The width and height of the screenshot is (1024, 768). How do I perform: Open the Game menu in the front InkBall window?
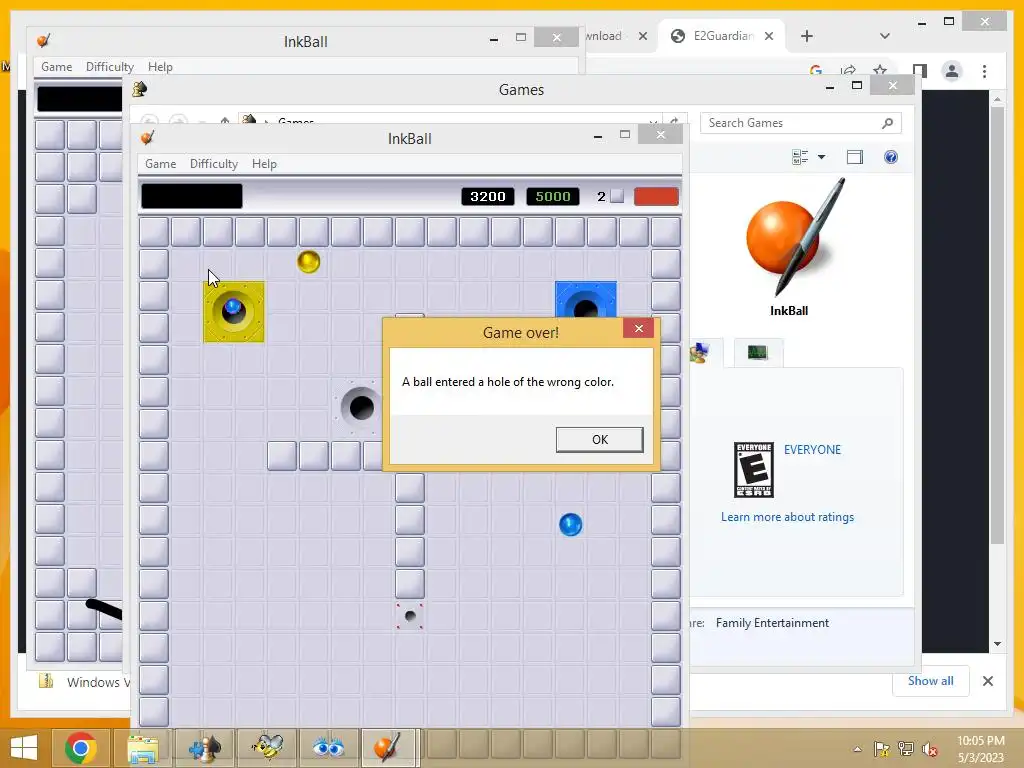tap(160, 164)
